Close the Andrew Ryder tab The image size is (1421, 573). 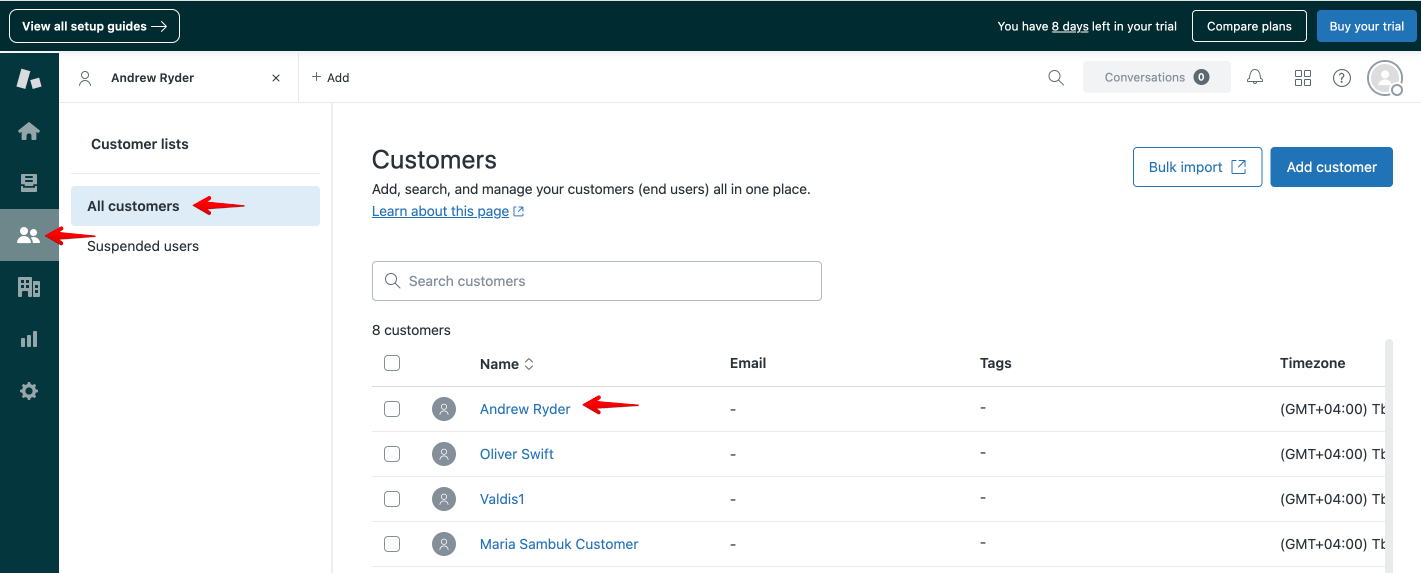(276, 78)
